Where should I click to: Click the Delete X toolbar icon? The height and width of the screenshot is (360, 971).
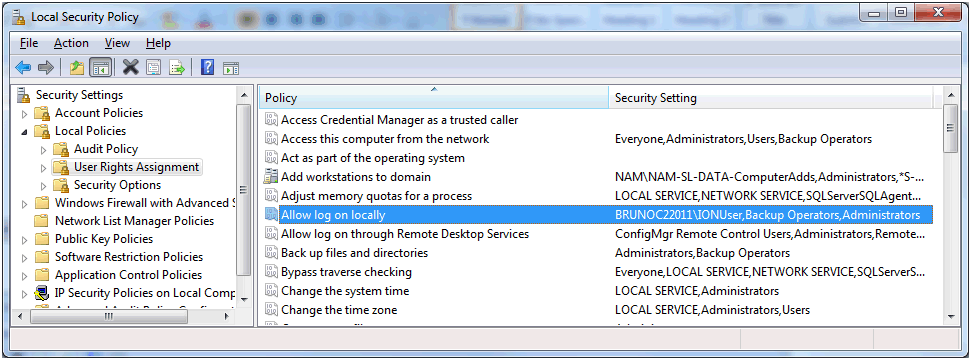click(130, 67)
